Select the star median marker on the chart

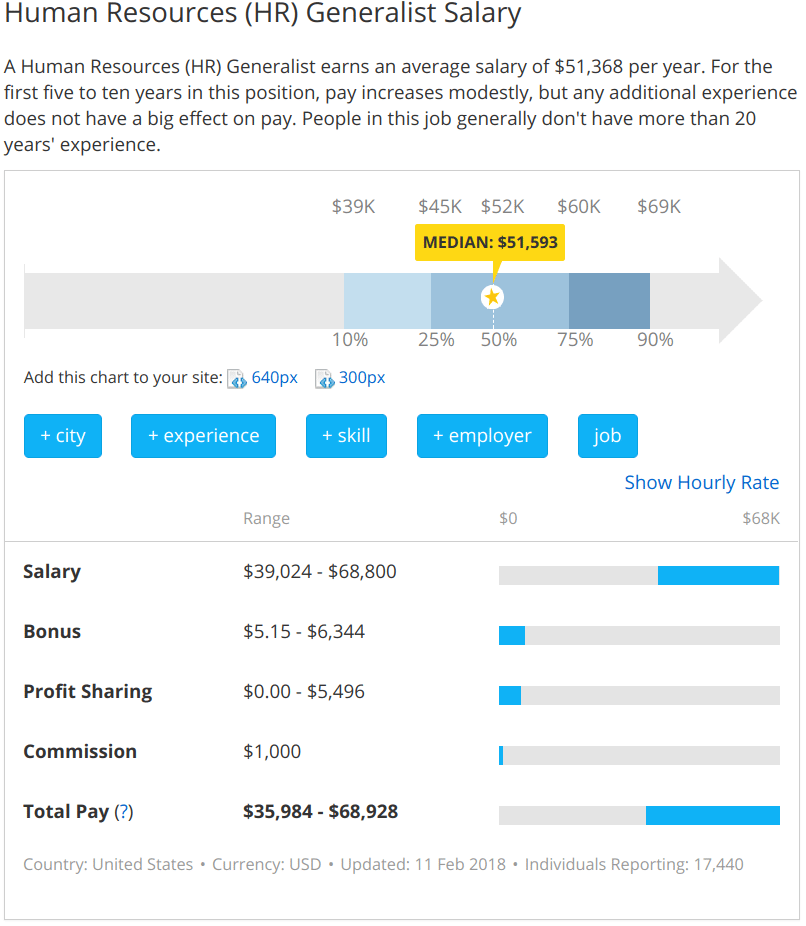(x=491, y=297)
